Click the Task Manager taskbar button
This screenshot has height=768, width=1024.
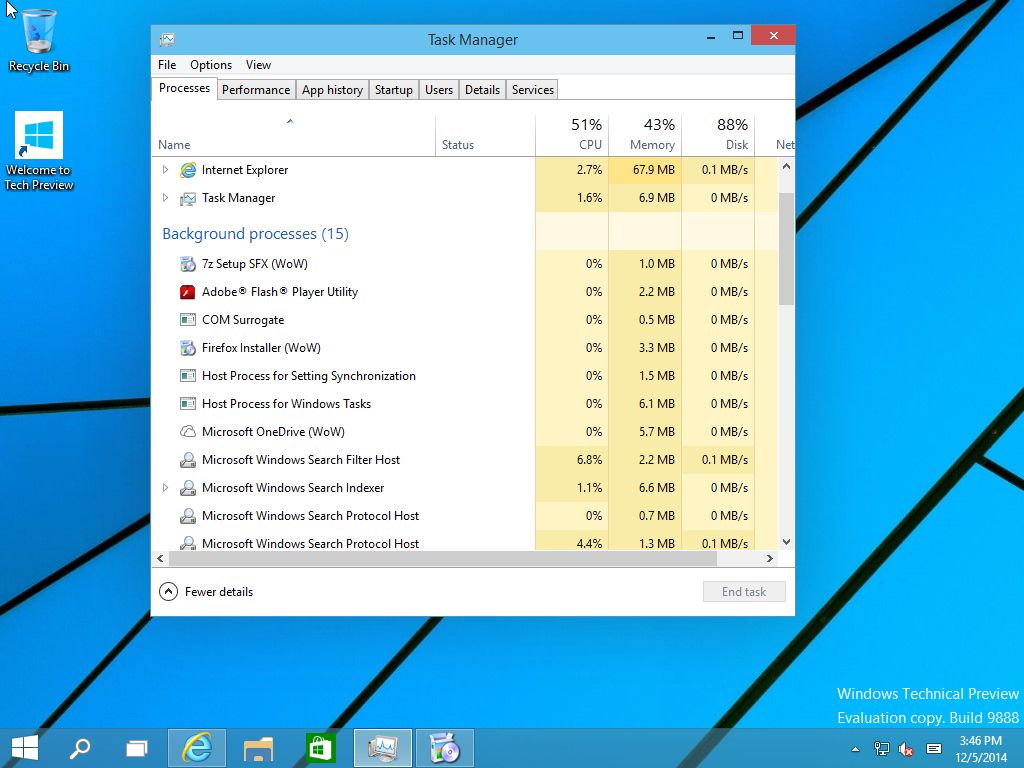point(383,748)
